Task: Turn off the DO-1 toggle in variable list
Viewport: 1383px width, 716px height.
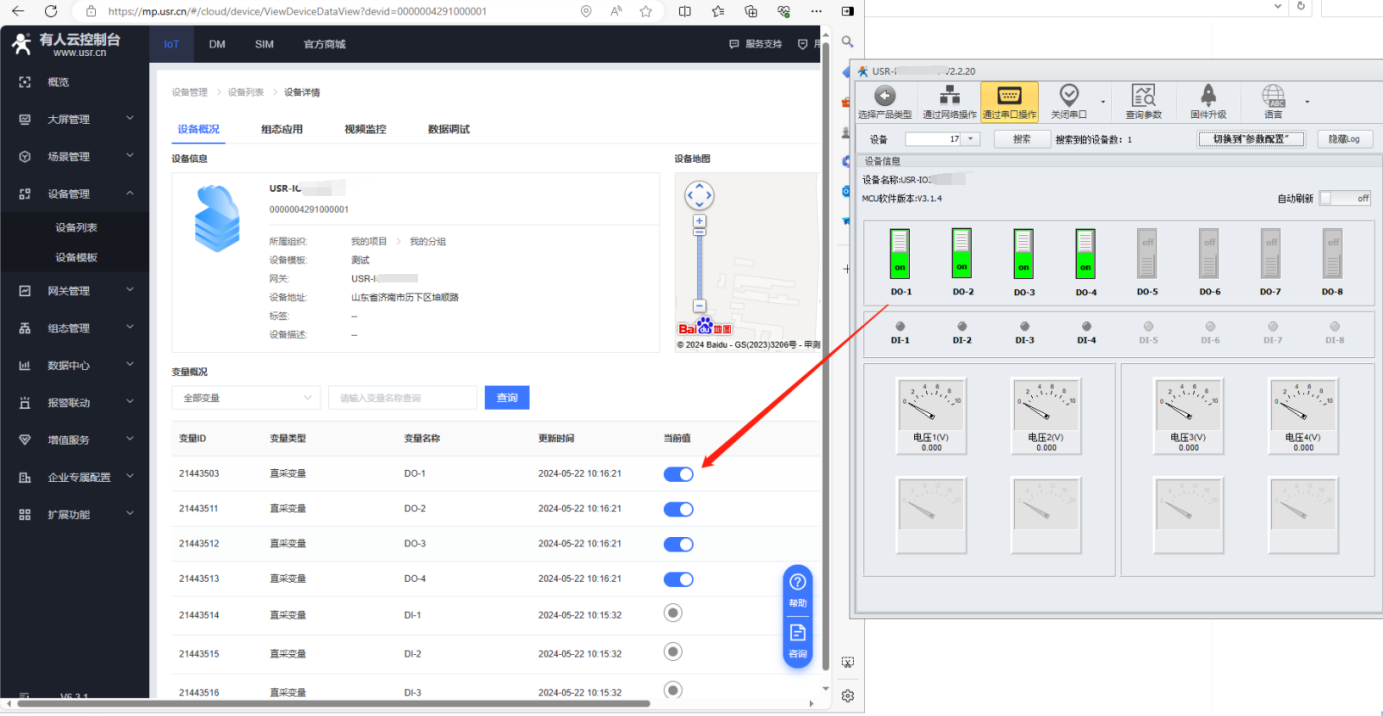Action: pyautogui.click(x=678, y=474)
